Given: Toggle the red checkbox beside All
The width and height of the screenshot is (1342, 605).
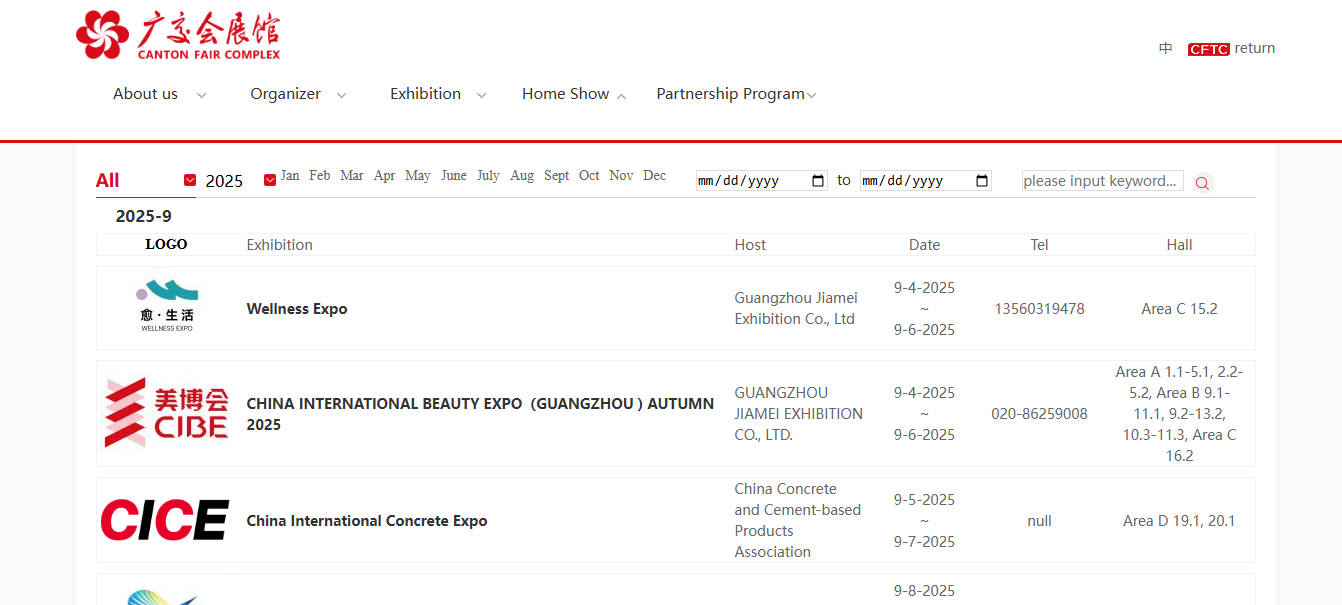Looking at the screenshot, I should (189, 179).
